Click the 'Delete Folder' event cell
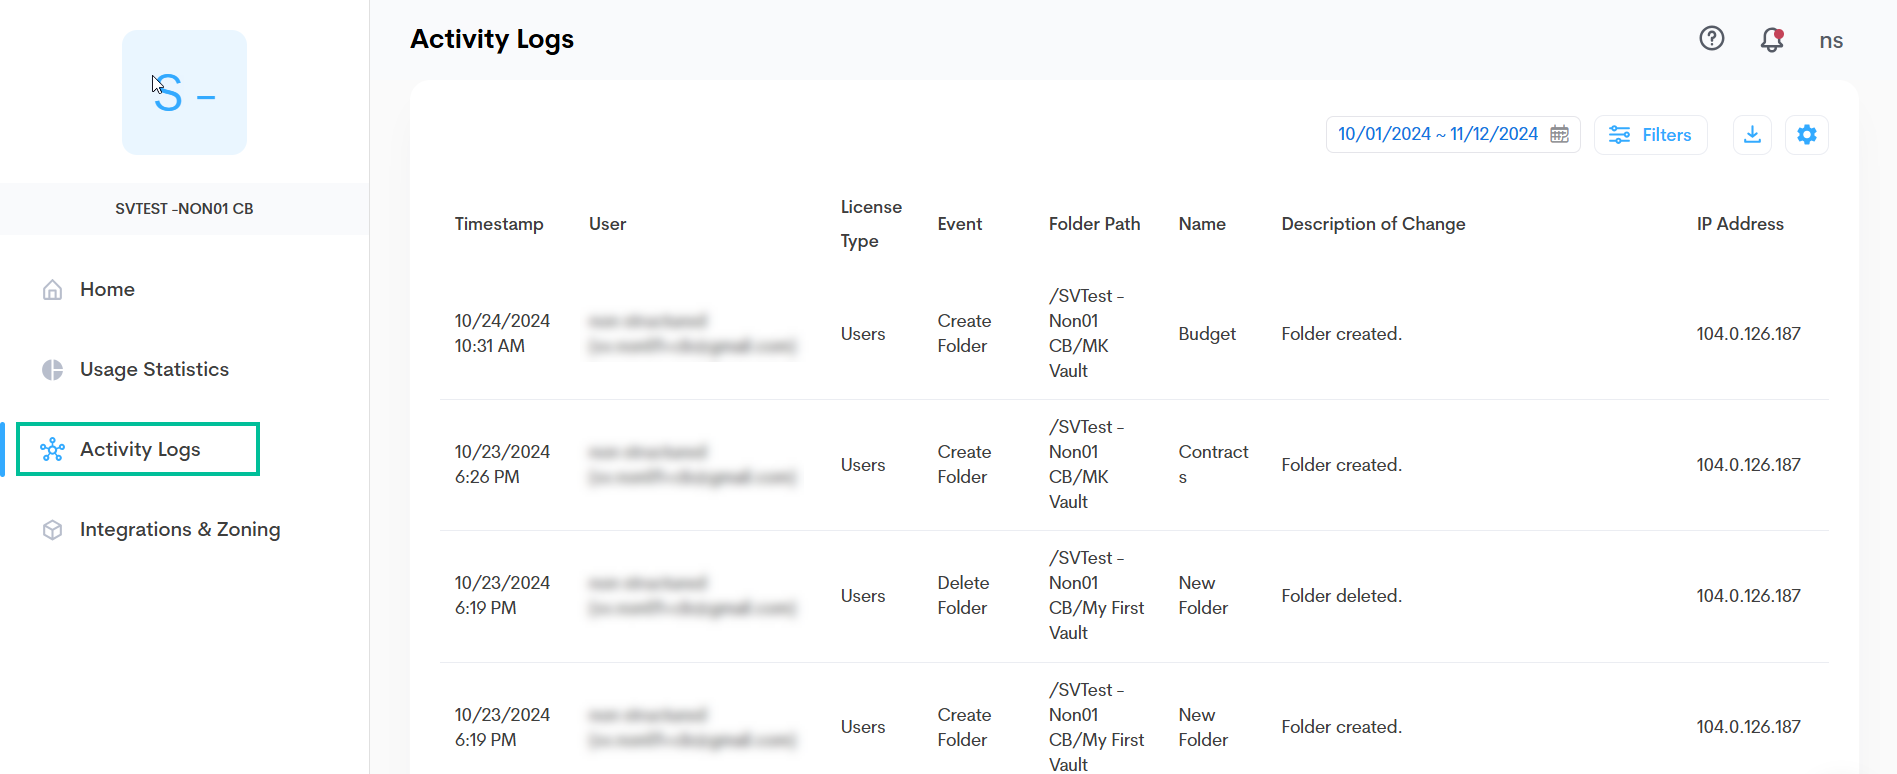The width and height of the screenshot is (1897, 774). [x=963, y=595]
